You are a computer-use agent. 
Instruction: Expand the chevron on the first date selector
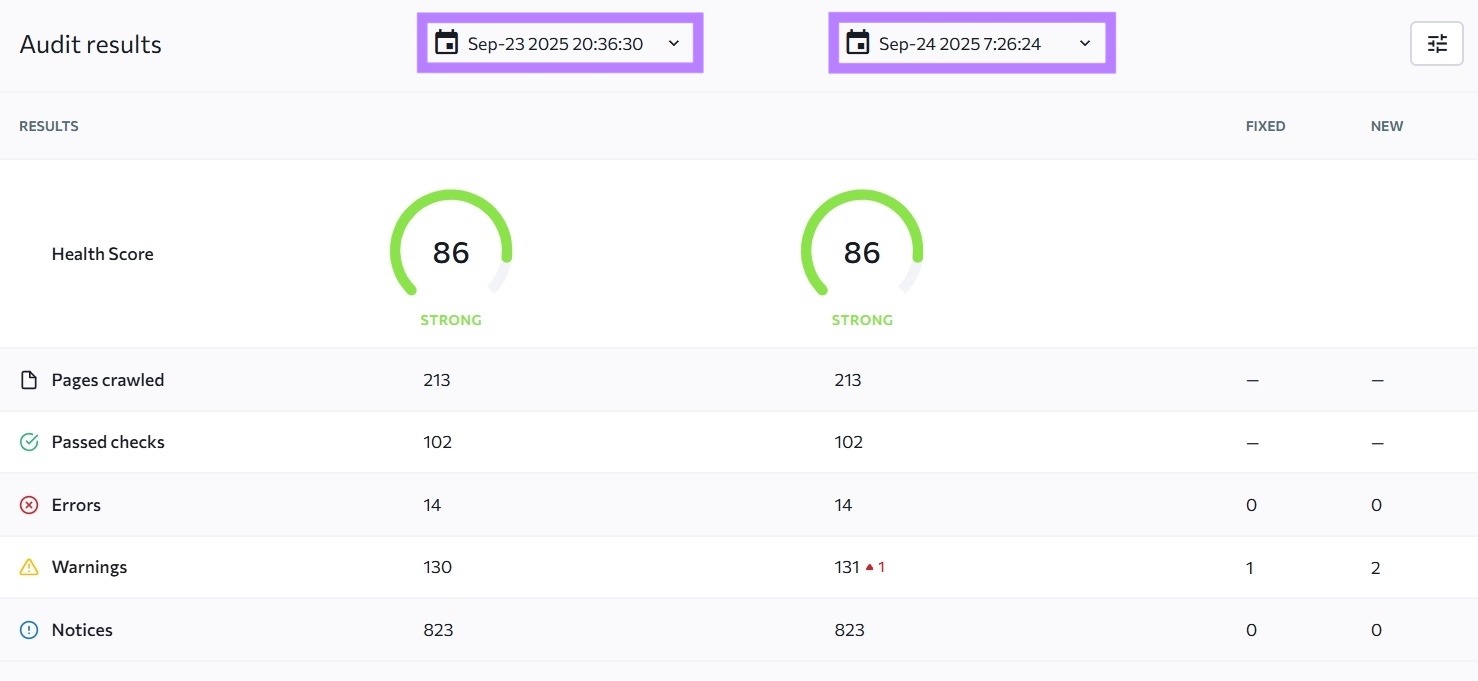[x=673, y=43]
